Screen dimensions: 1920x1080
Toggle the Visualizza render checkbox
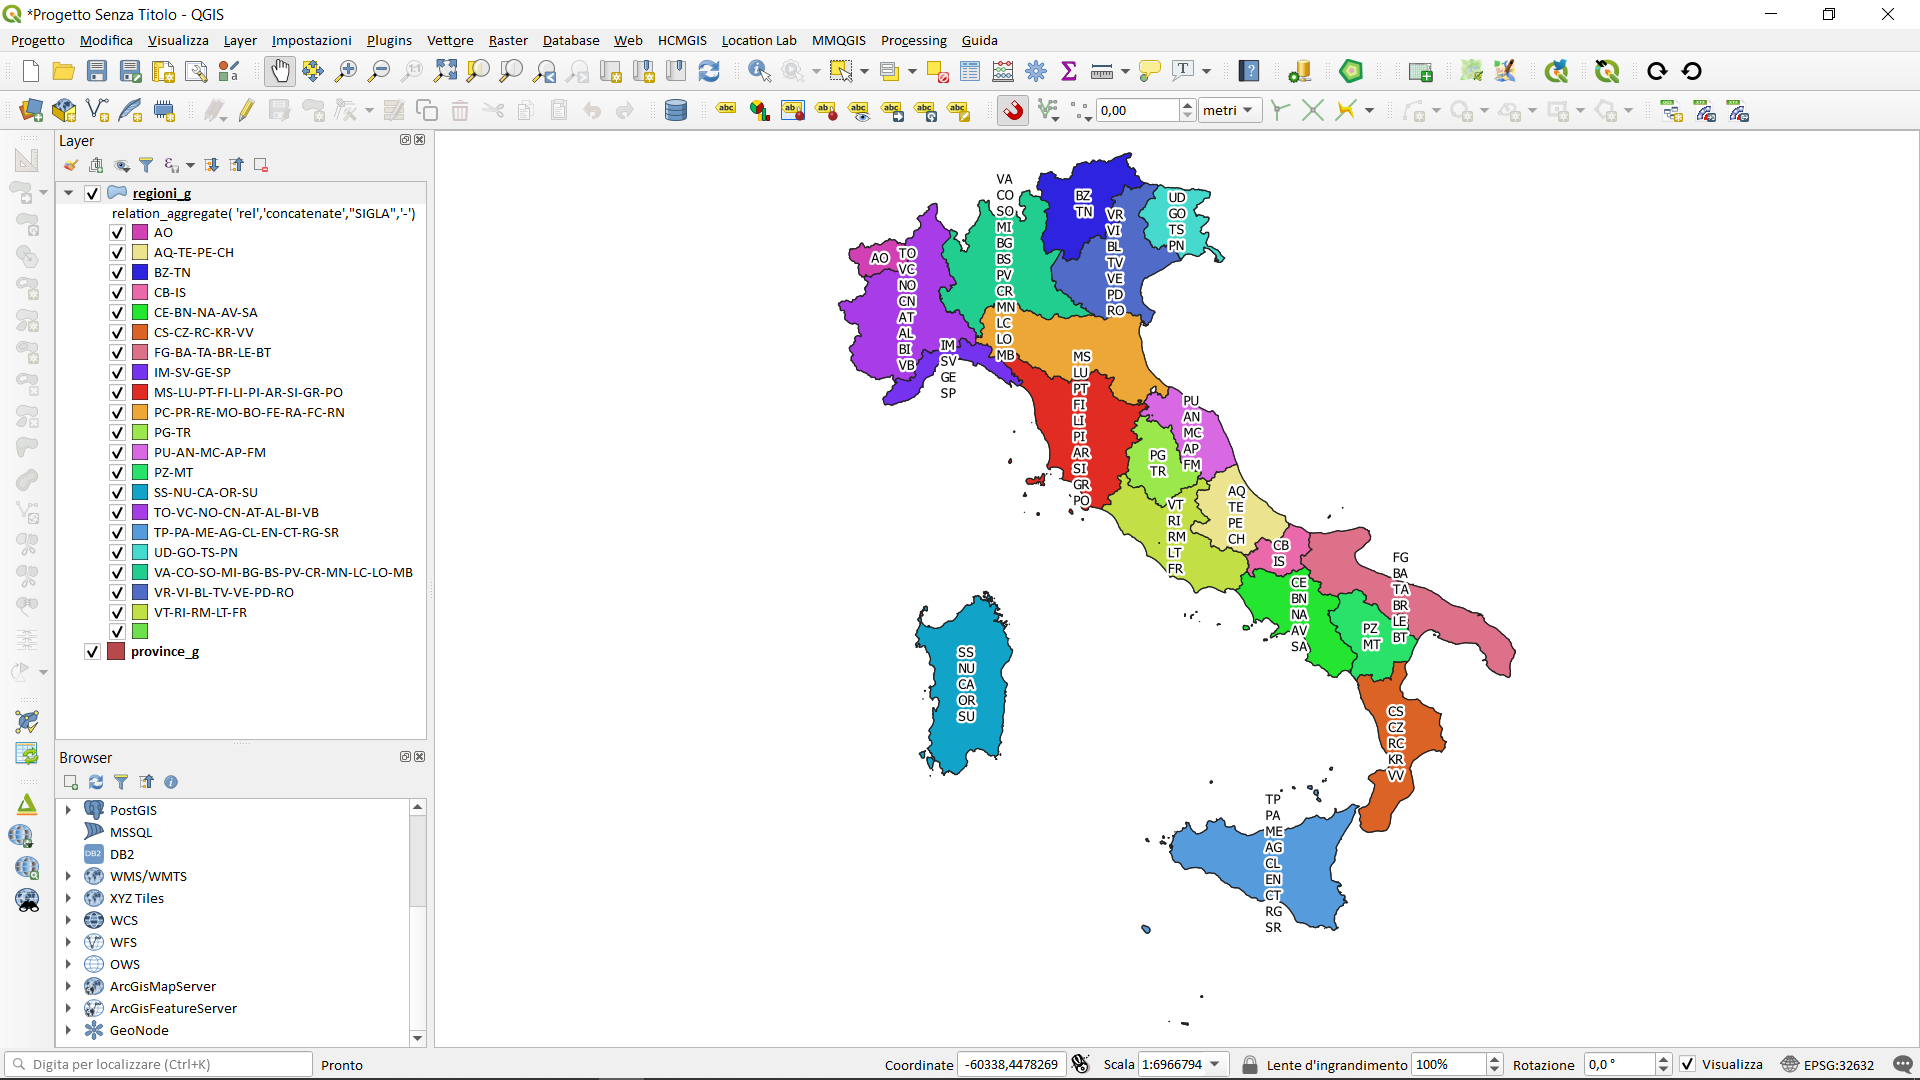point(1688,1064)
